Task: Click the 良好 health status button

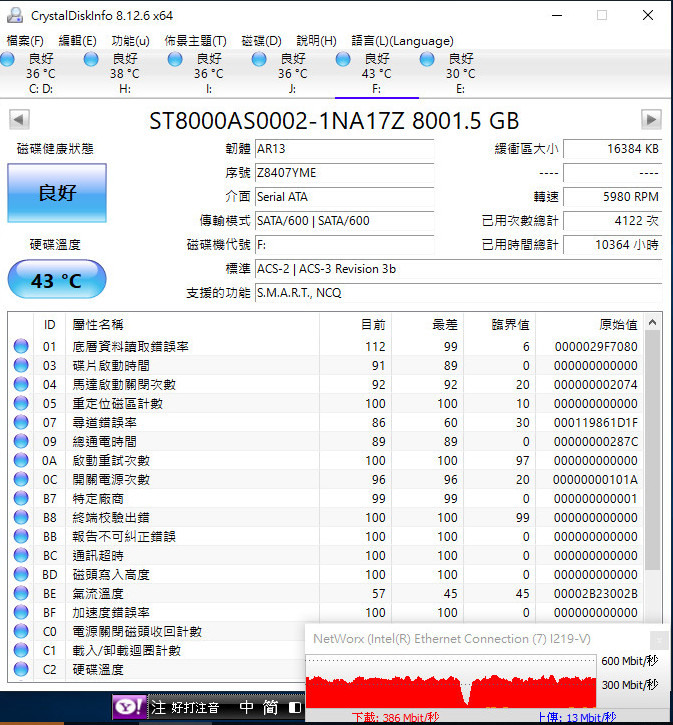Action: pos(57,193)
